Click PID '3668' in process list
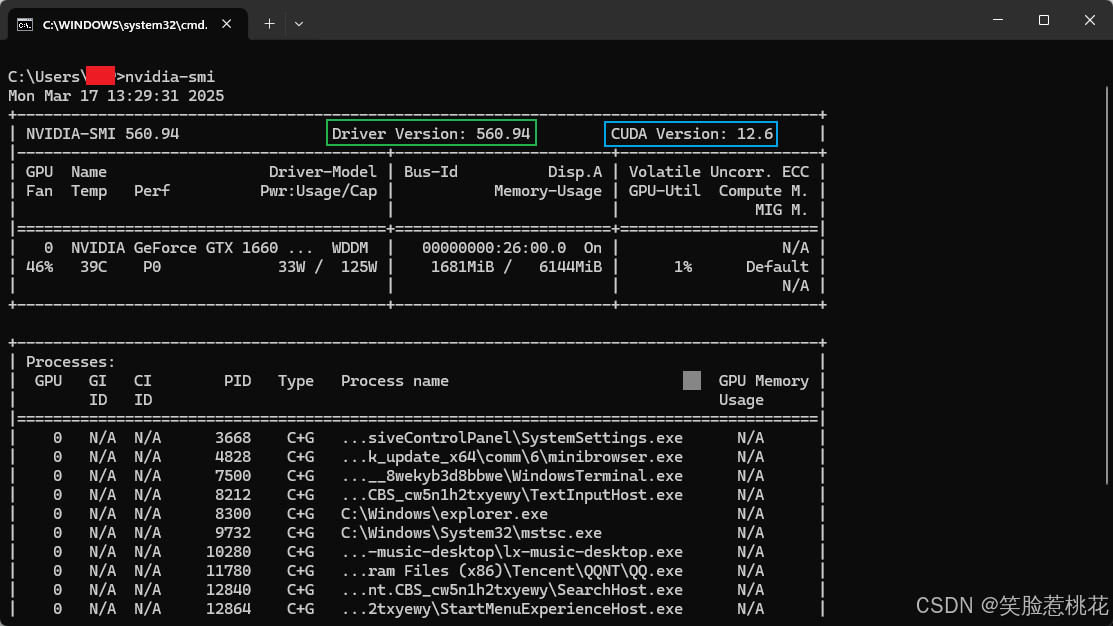 [233, 438]
